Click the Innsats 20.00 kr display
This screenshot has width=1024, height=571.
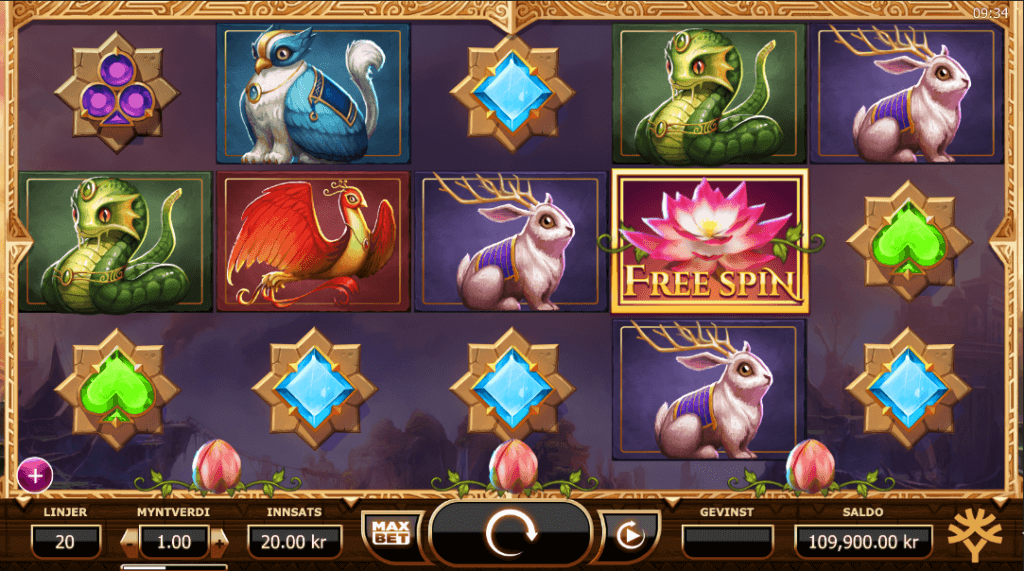tap(294, 542)
